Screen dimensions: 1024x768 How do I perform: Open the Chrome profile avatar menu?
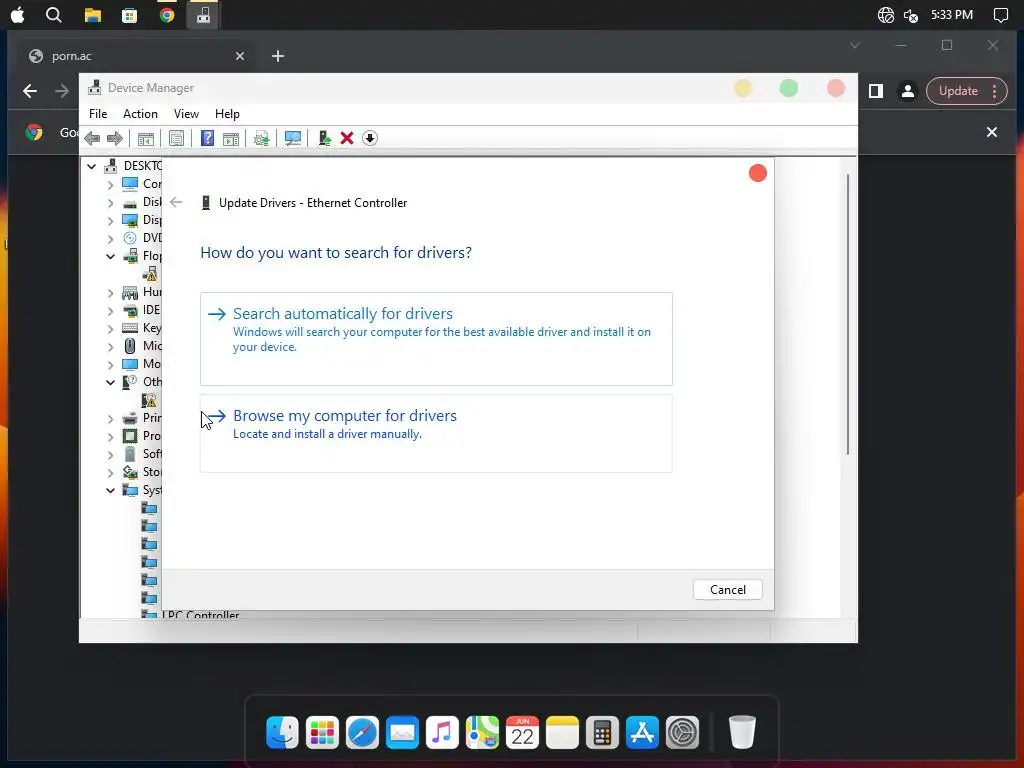(908, 91)
